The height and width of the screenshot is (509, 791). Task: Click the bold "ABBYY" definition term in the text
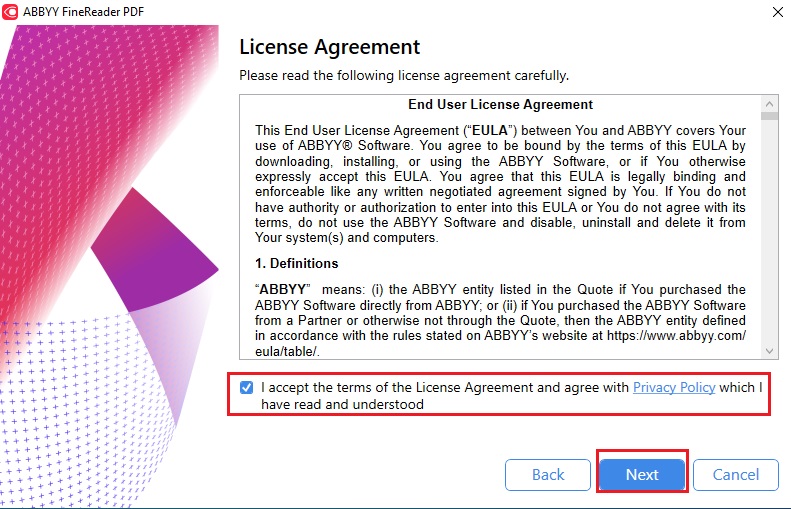pos(283,290)
